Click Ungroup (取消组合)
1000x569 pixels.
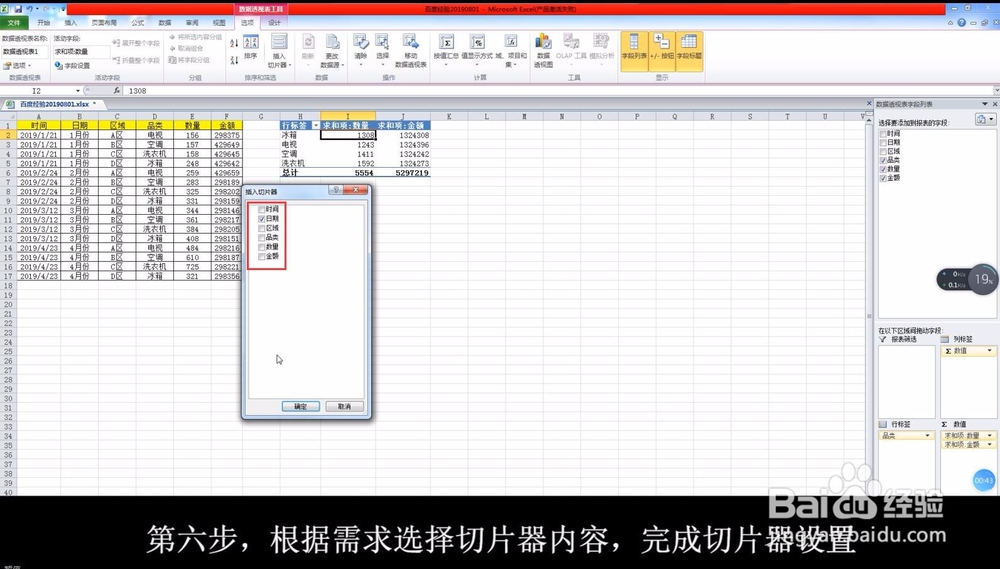pyautogui.click(x=186, y=48)
